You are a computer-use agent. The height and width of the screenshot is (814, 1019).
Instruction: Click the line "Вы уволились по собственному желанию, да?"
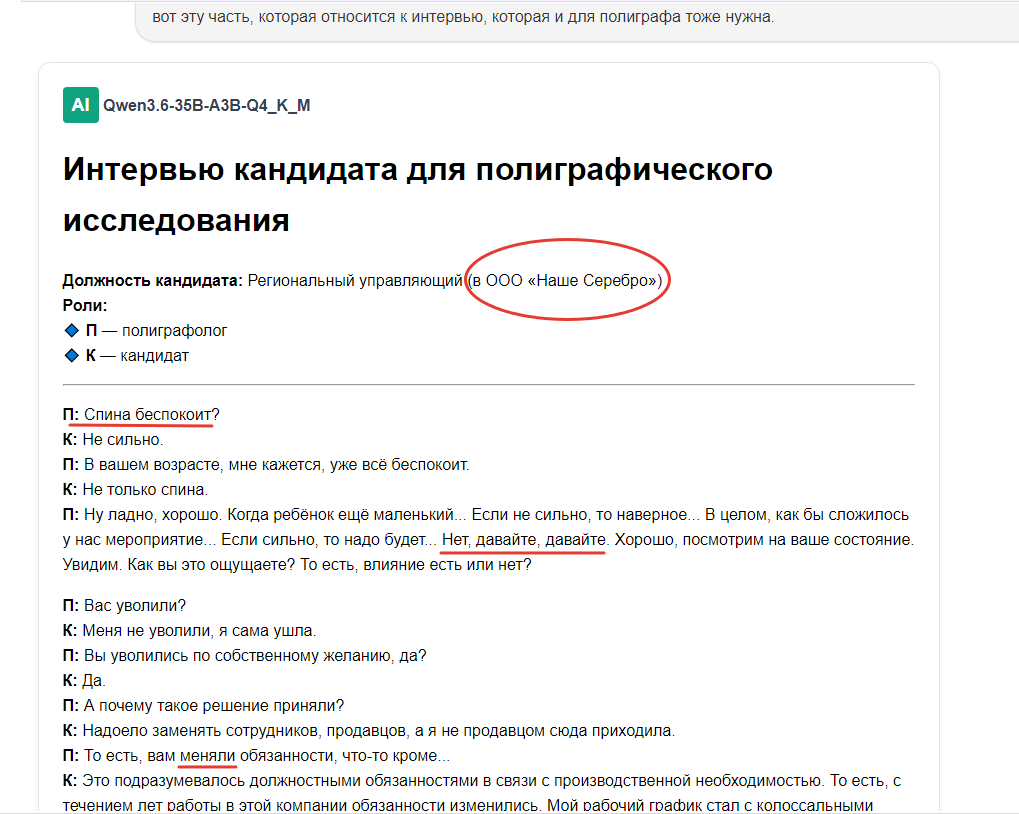(255, 655)
